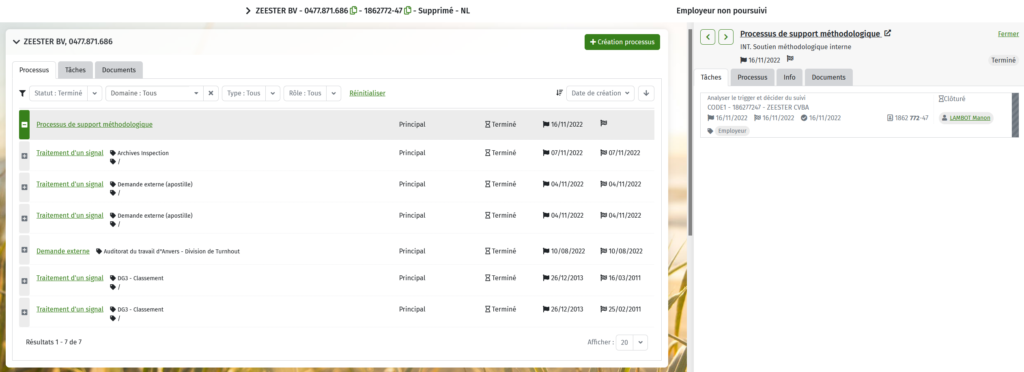1024x372 pixels.
Task: Open the Domaine : Tous combo box
Action: click(154, 93)
